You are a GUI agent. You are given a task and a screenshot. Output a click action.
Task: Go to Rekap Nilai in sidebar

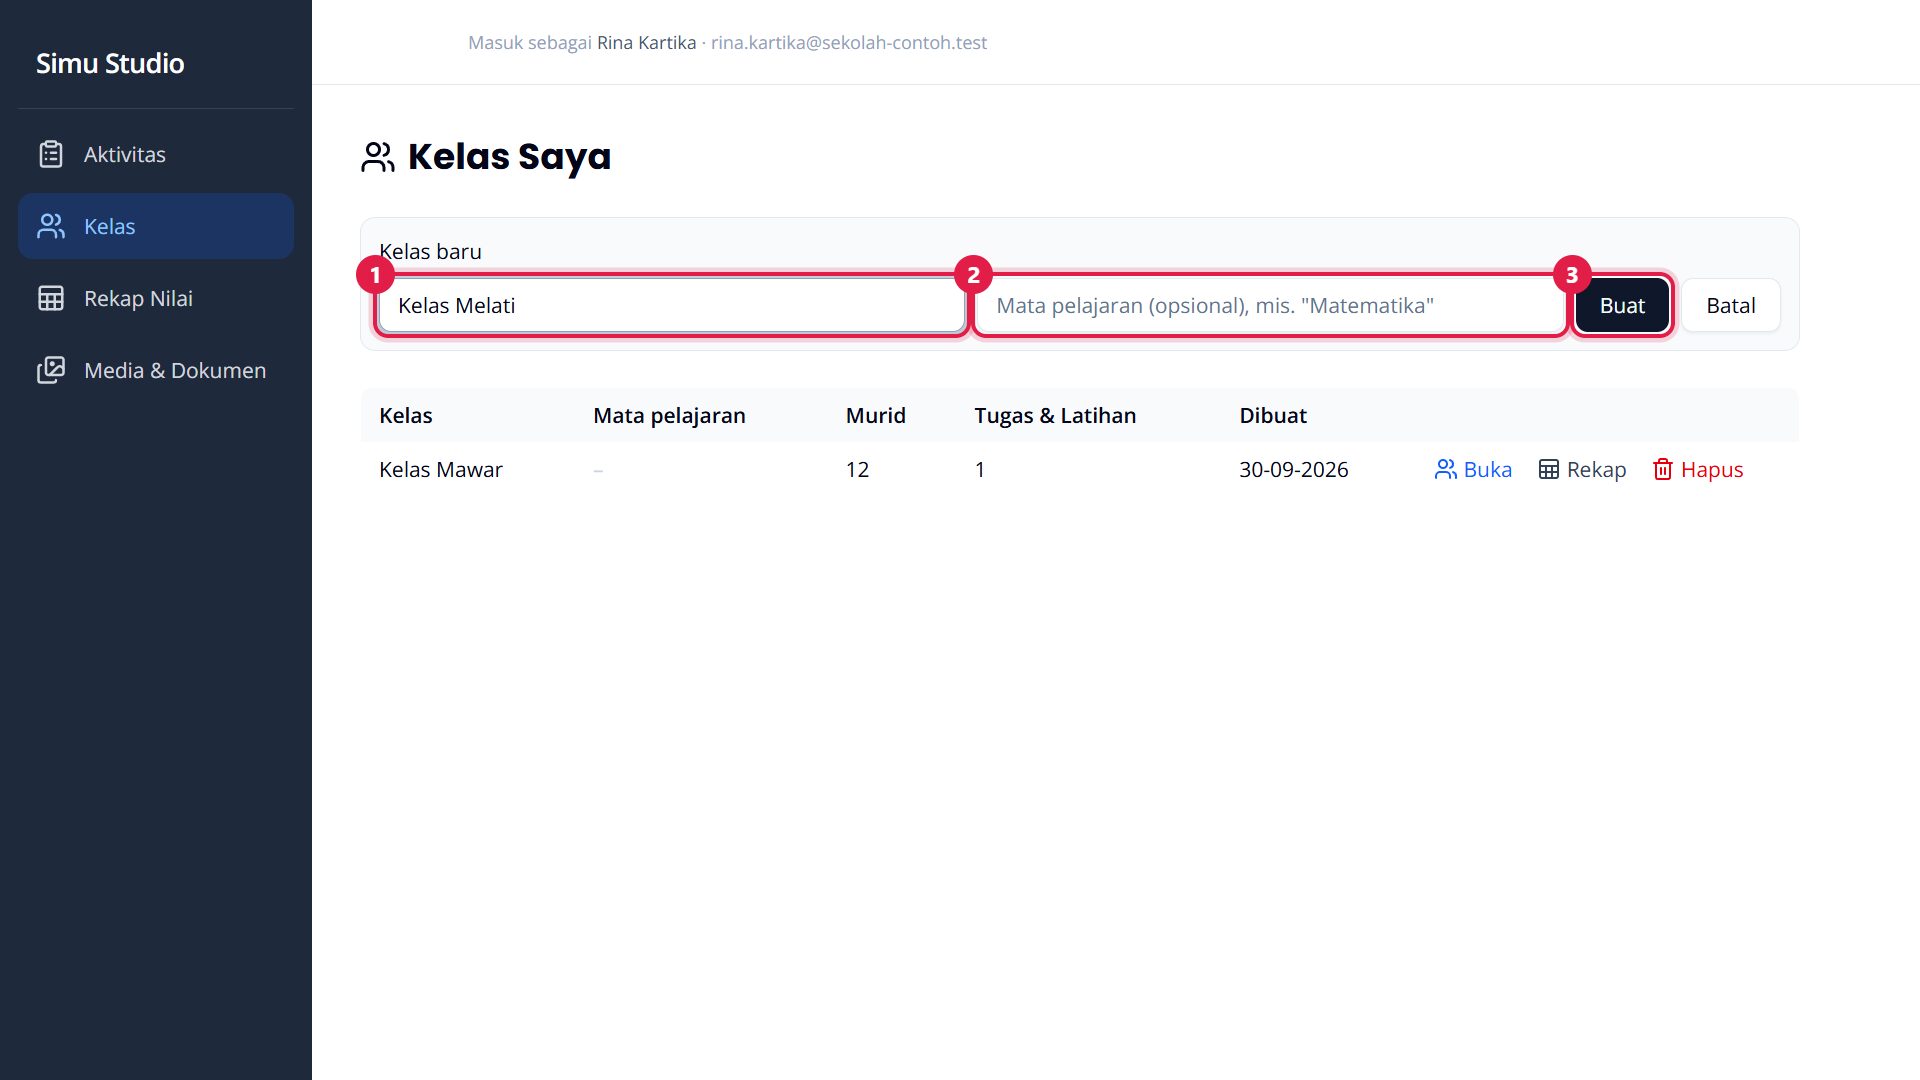click(x=156, y=298)
